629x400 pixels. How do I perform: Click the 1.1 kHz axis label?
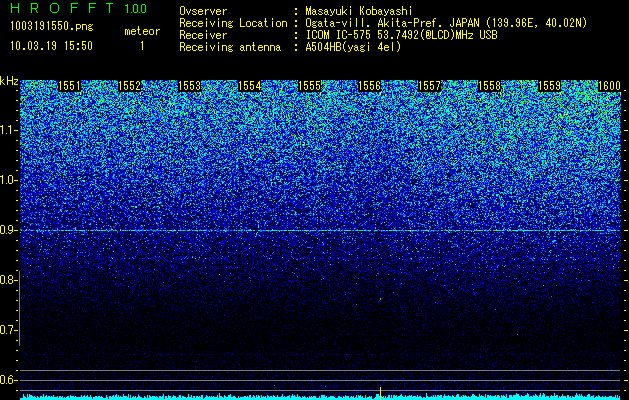9,130
